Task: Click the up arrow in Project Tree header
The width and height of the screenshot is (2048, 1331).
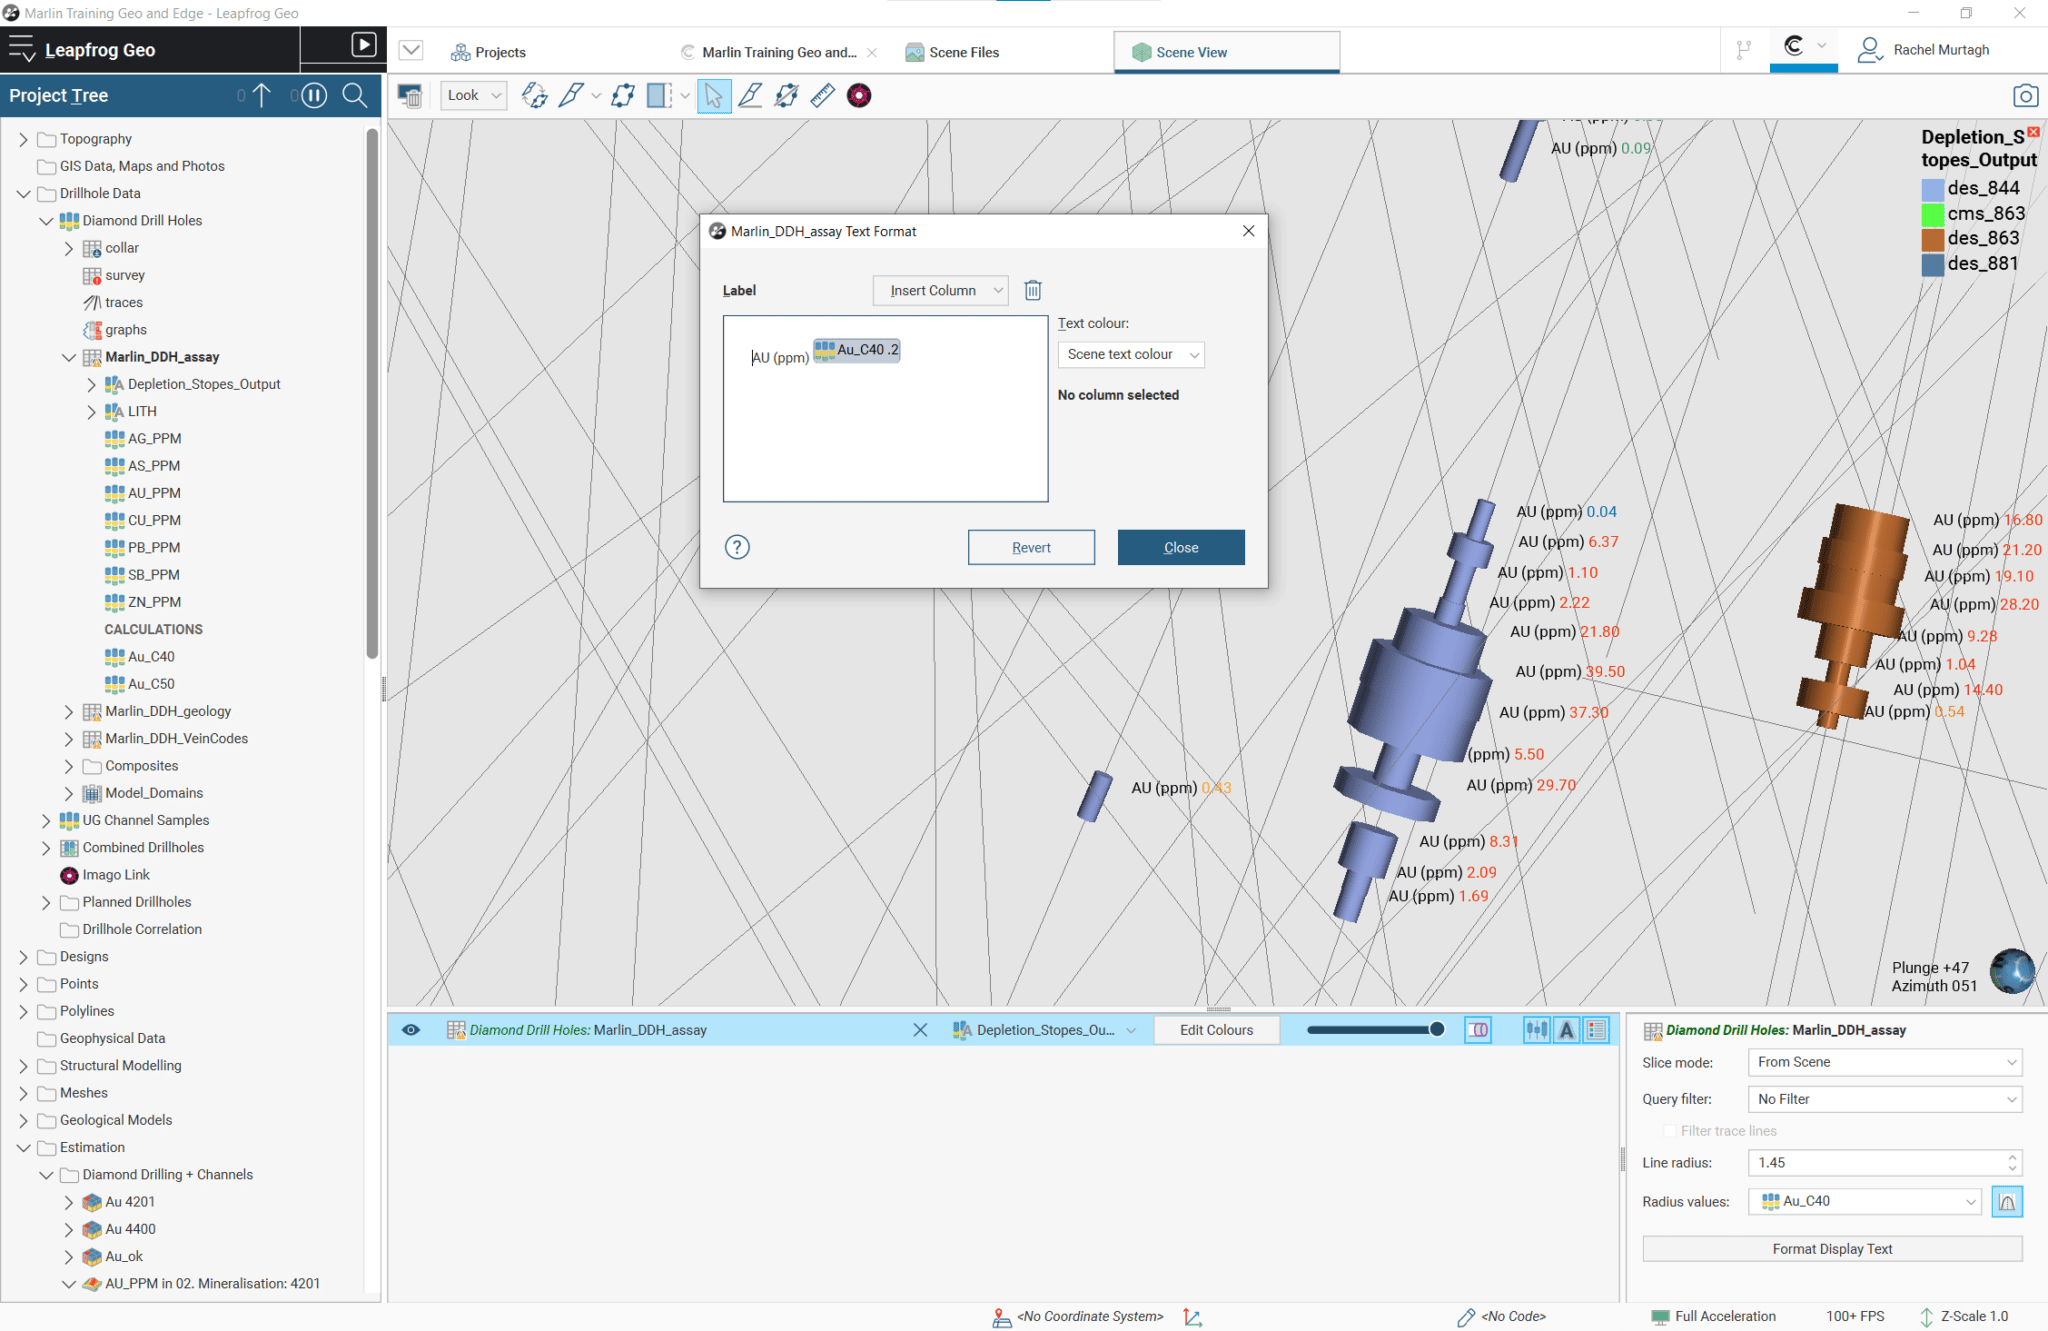Action: tap(262, 95)
